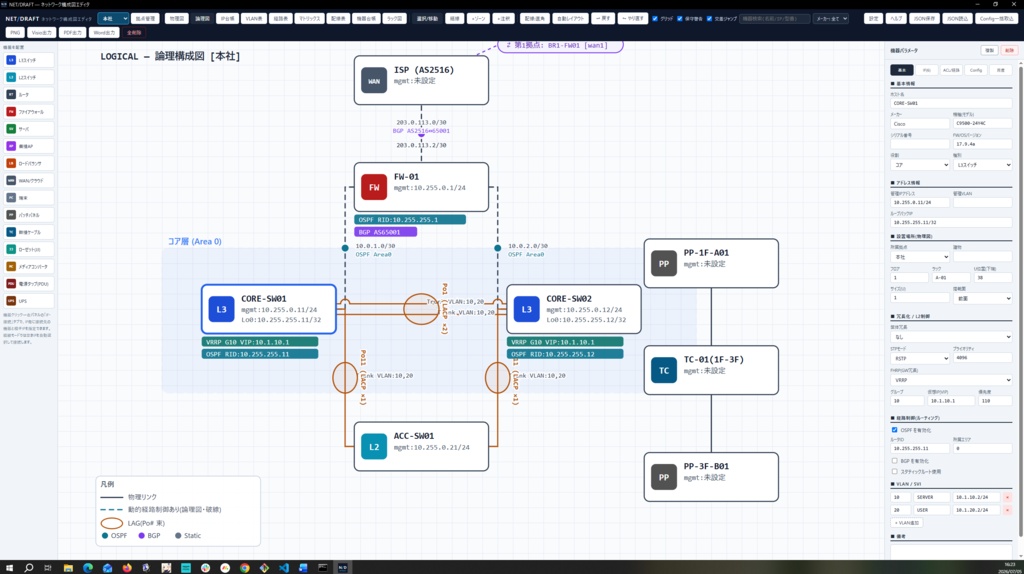Viewport: 1024px width, 574px height.
Task: Select the load balancer palette icon
Action: pyautogui.click(x=11, y=163)
